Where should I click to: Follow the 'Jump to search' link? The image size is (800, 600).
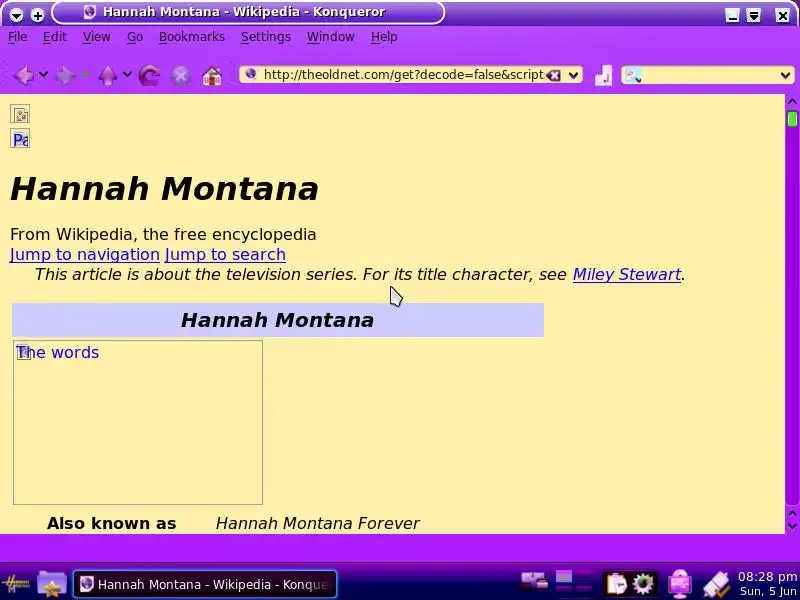pyautogui.click(x=225, y=255)
